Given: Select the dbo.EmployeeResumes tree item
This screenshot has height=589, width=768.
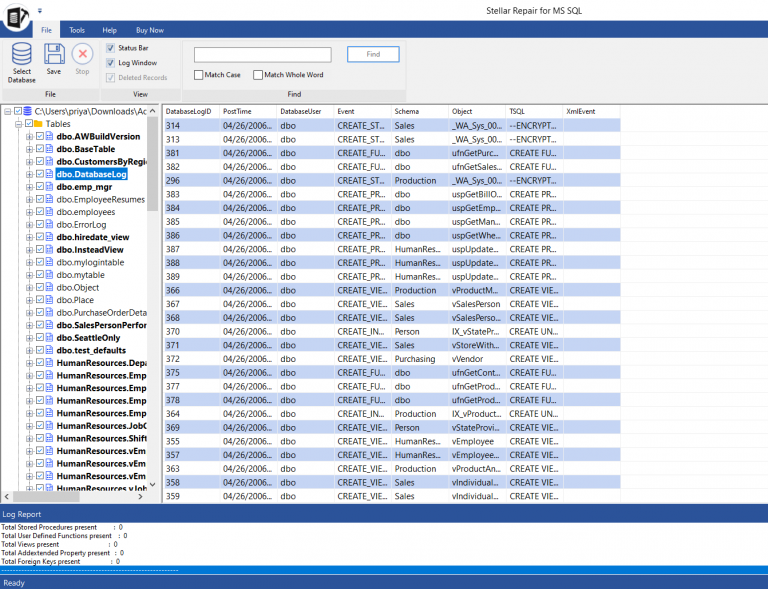Looking at the screenshot, I should [100, 199].
